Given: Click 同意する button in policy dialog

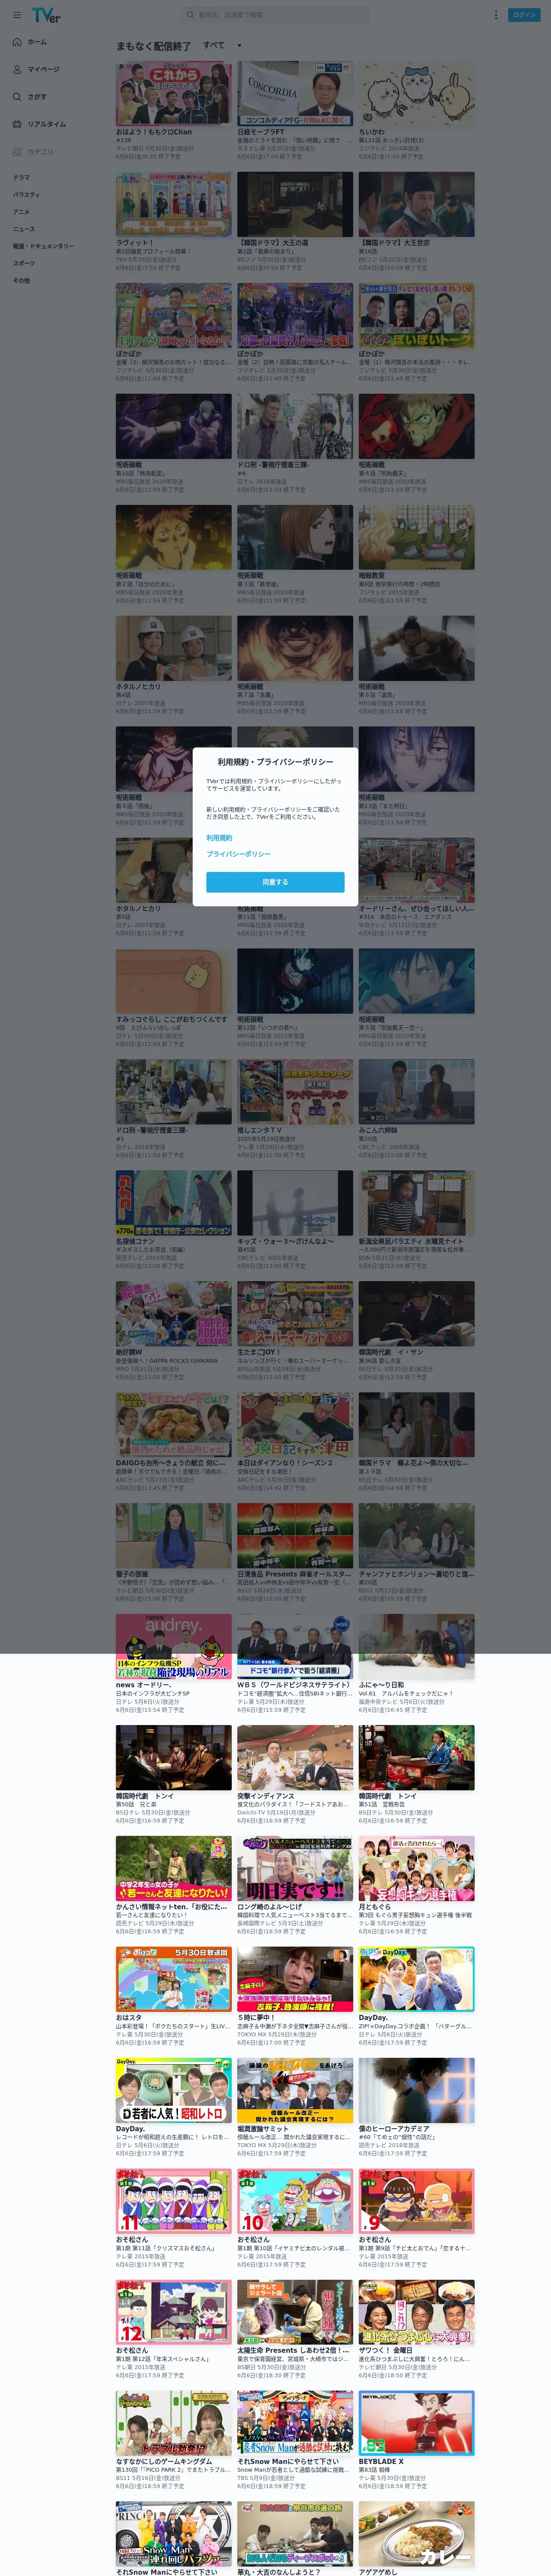Looking at the screenshot, I should point(275,882).
